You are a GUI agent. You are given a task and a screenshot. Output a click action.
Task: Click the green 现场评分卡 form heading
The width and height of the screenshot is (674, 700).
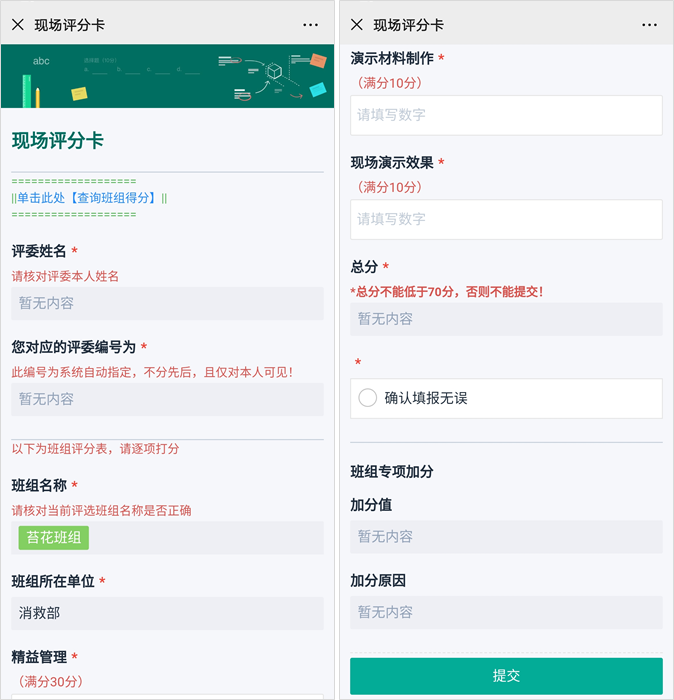click(x=58, y=141)
